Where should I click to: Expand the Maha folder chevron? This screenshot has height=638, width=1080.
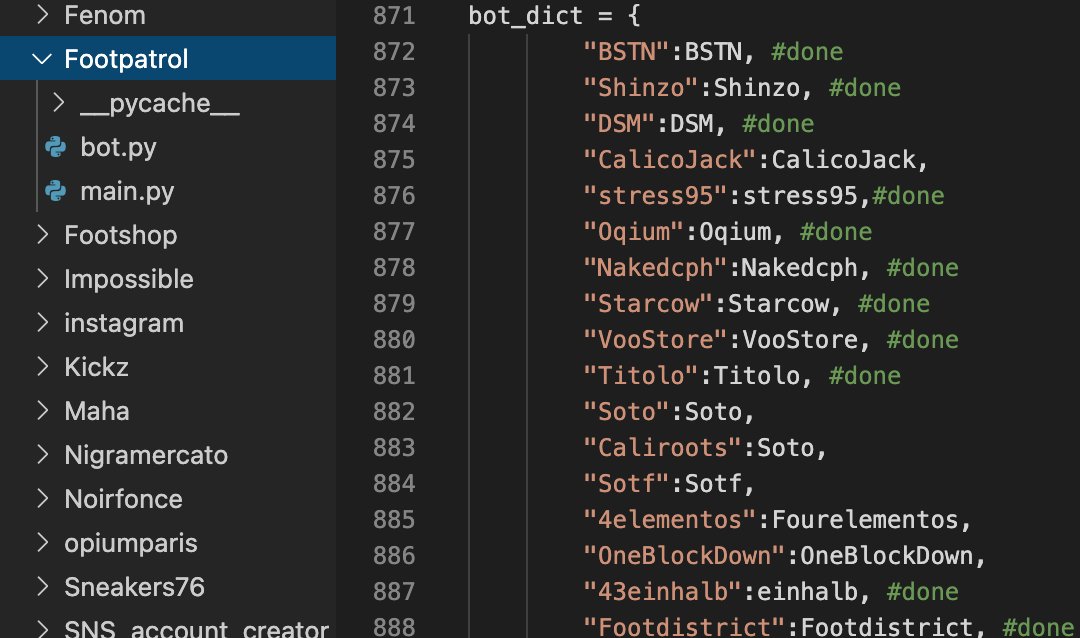click(x=43, y=411)
